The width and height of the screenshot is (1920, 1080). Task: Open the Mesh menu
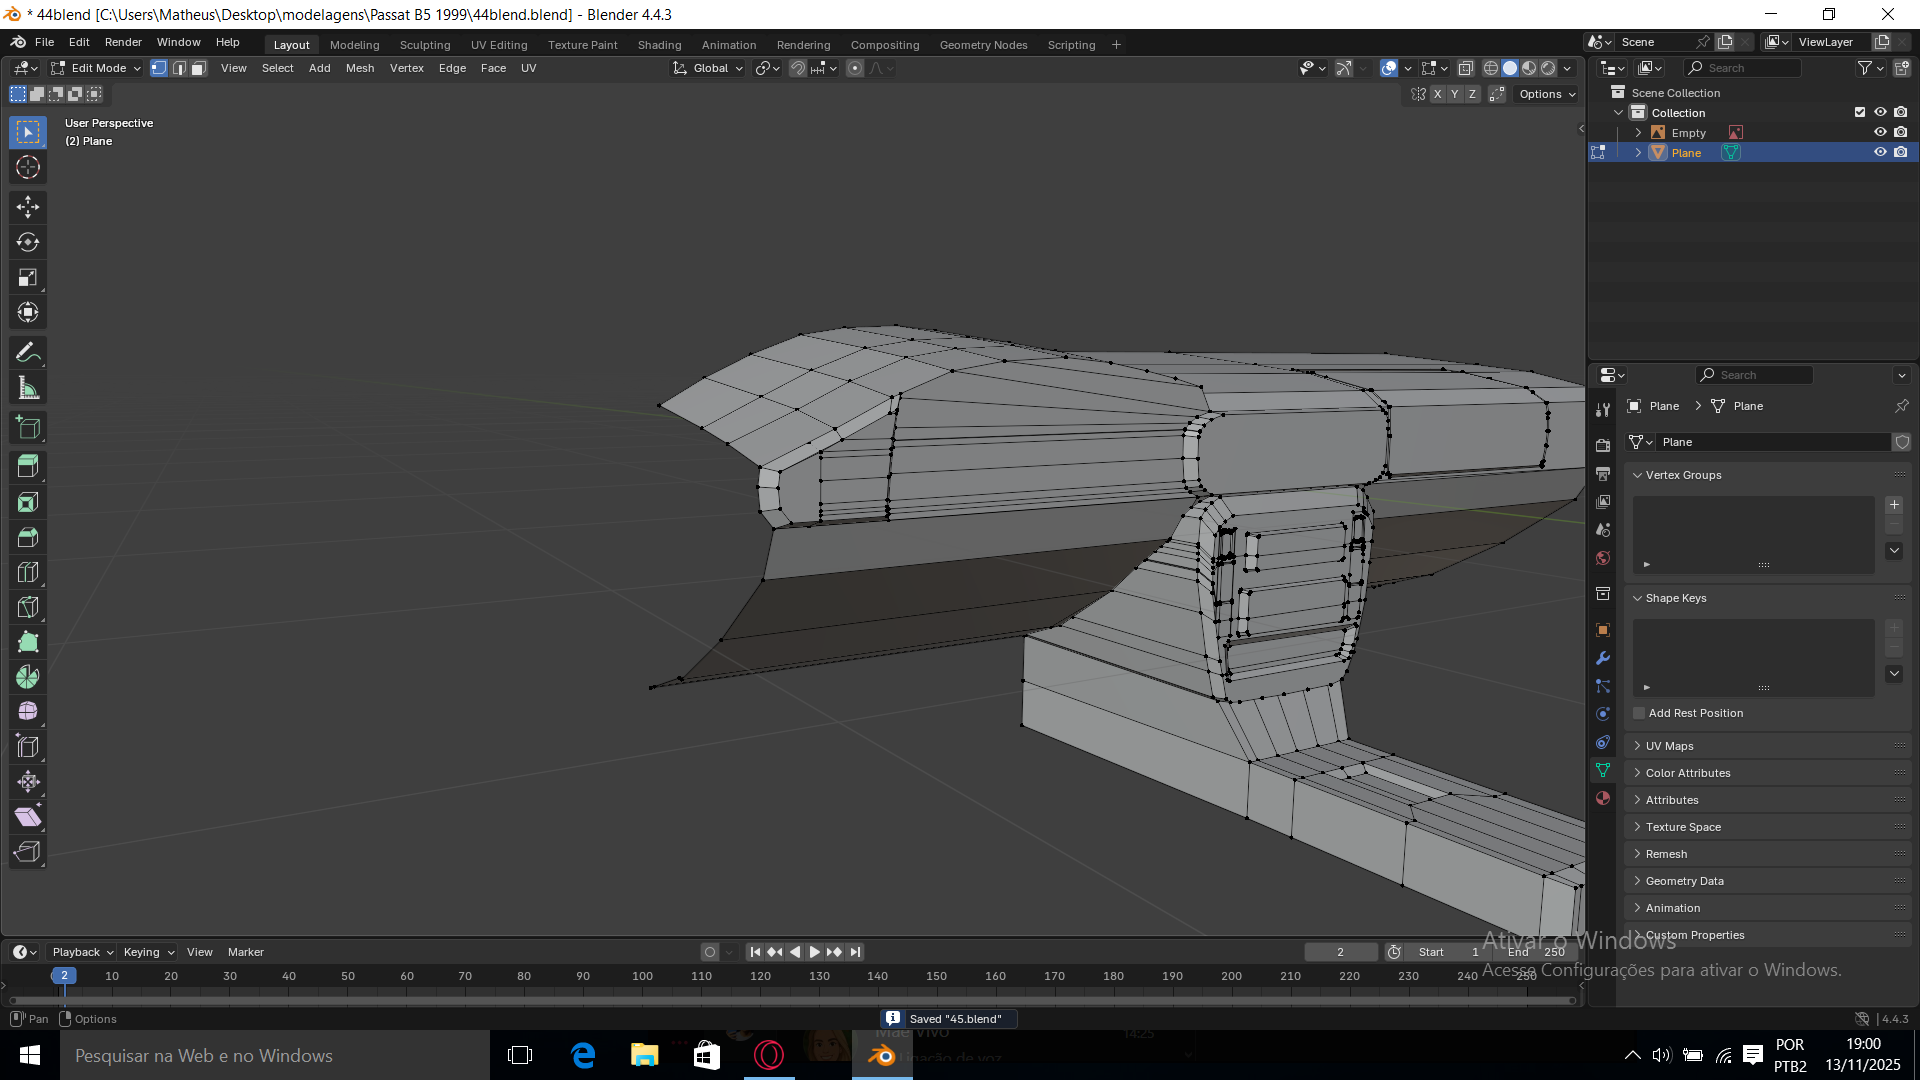click(359, 68)
